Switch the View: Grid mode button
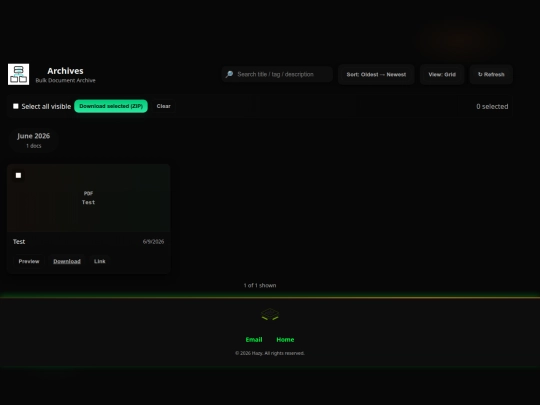This screenshot has width=540, height=405. coord(442,74)
